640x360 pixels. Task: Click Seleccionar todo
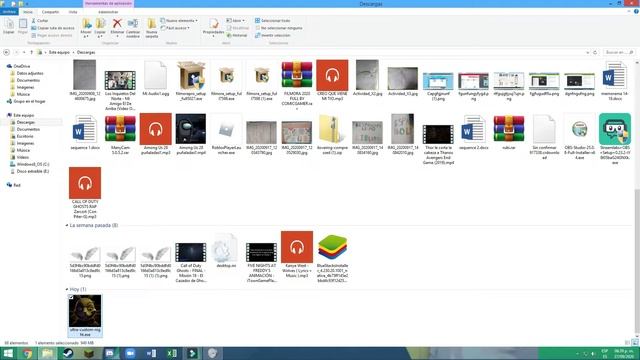(273, 20)
